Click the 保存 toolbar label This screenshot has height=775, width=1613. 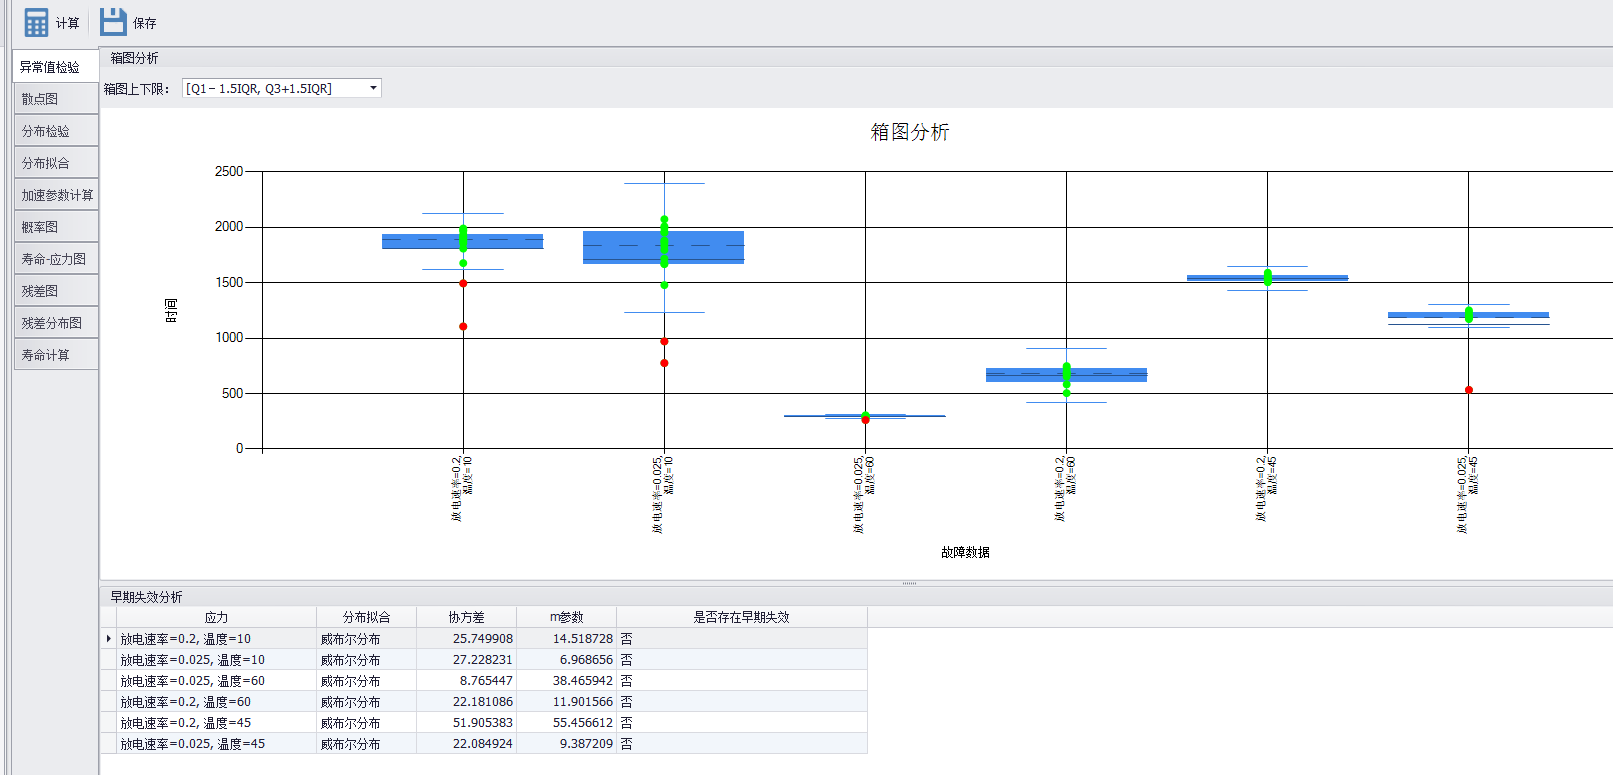145,23
